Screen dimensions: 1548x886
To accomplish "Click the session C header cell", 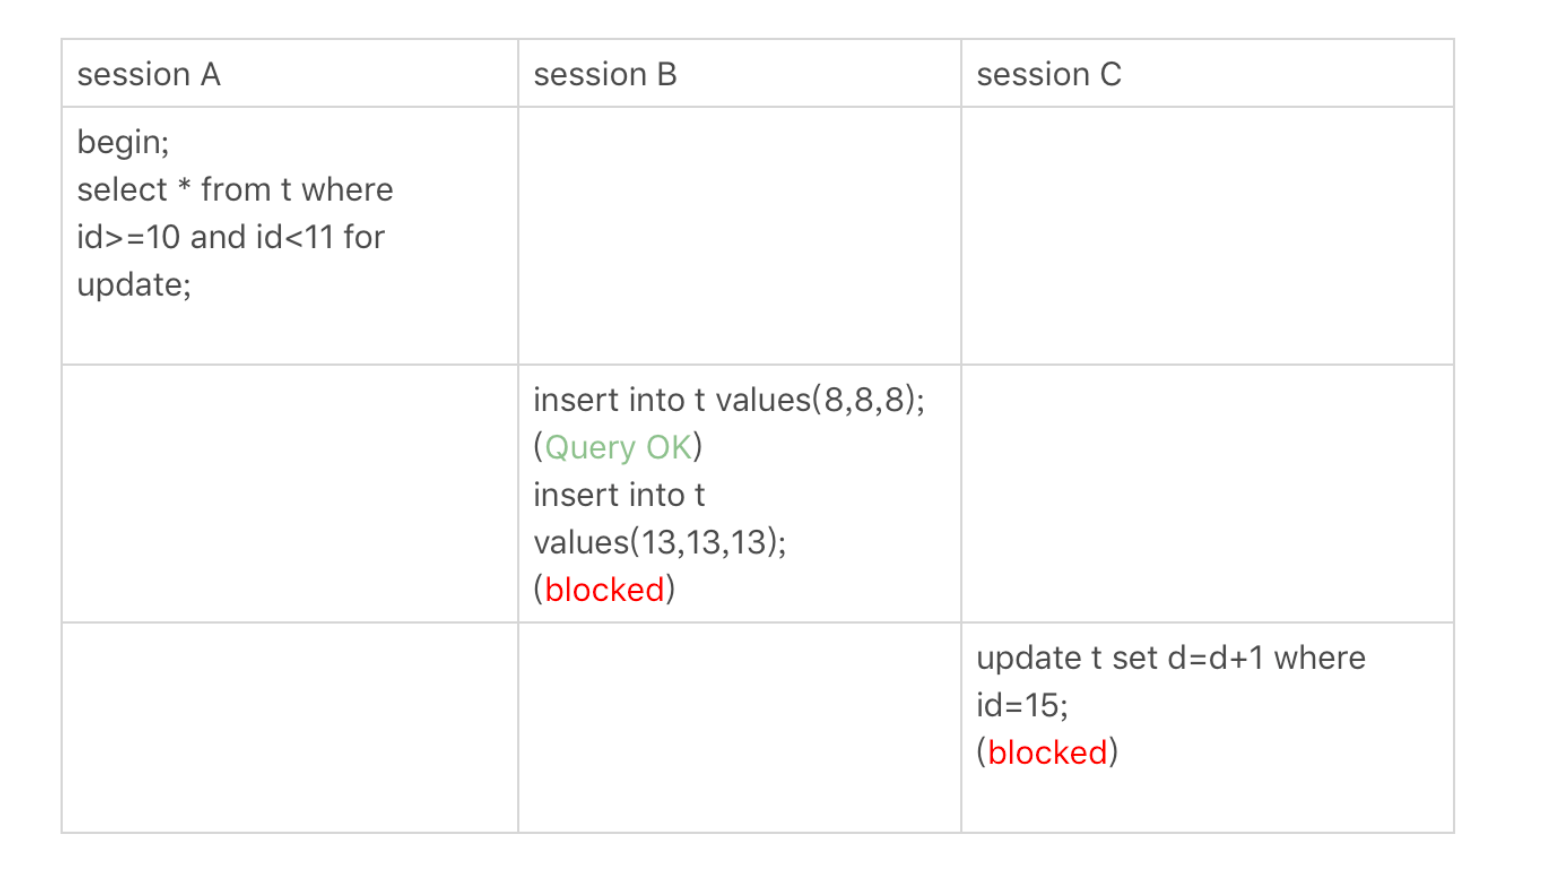I will tap(1207, 73).
